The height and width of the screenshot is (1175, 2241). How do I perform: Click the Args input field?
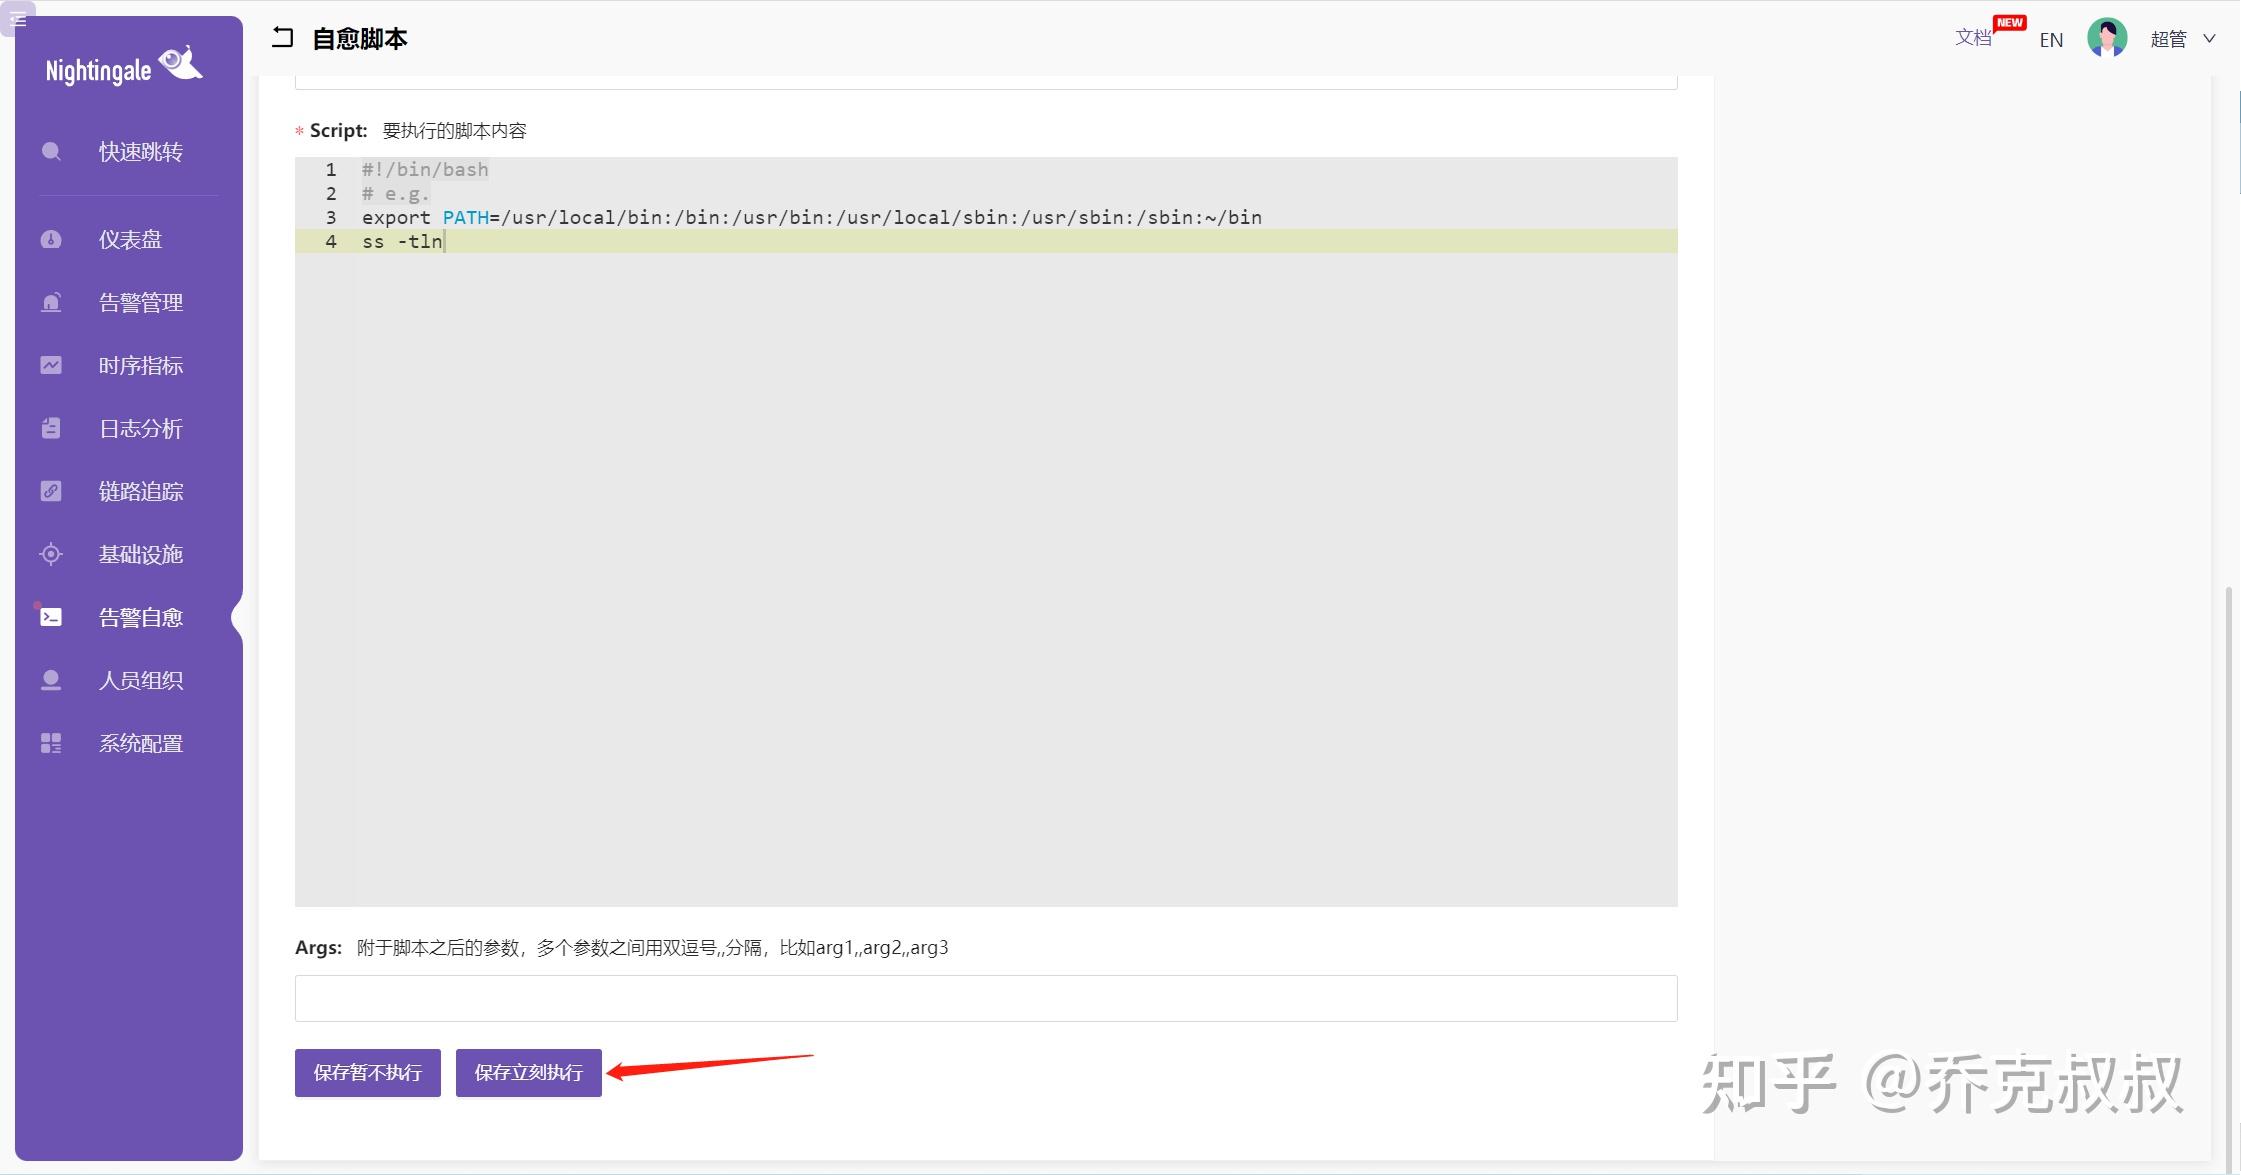tap(985, 998)
